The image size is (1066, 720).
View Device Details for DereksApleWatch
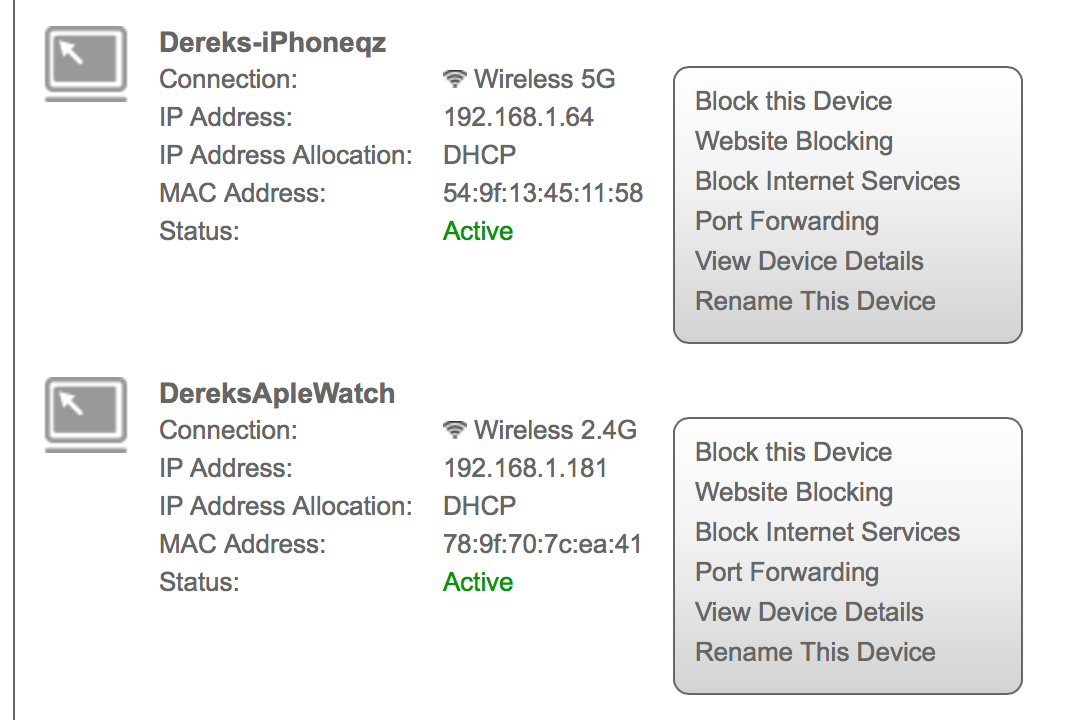click(809, 612)
